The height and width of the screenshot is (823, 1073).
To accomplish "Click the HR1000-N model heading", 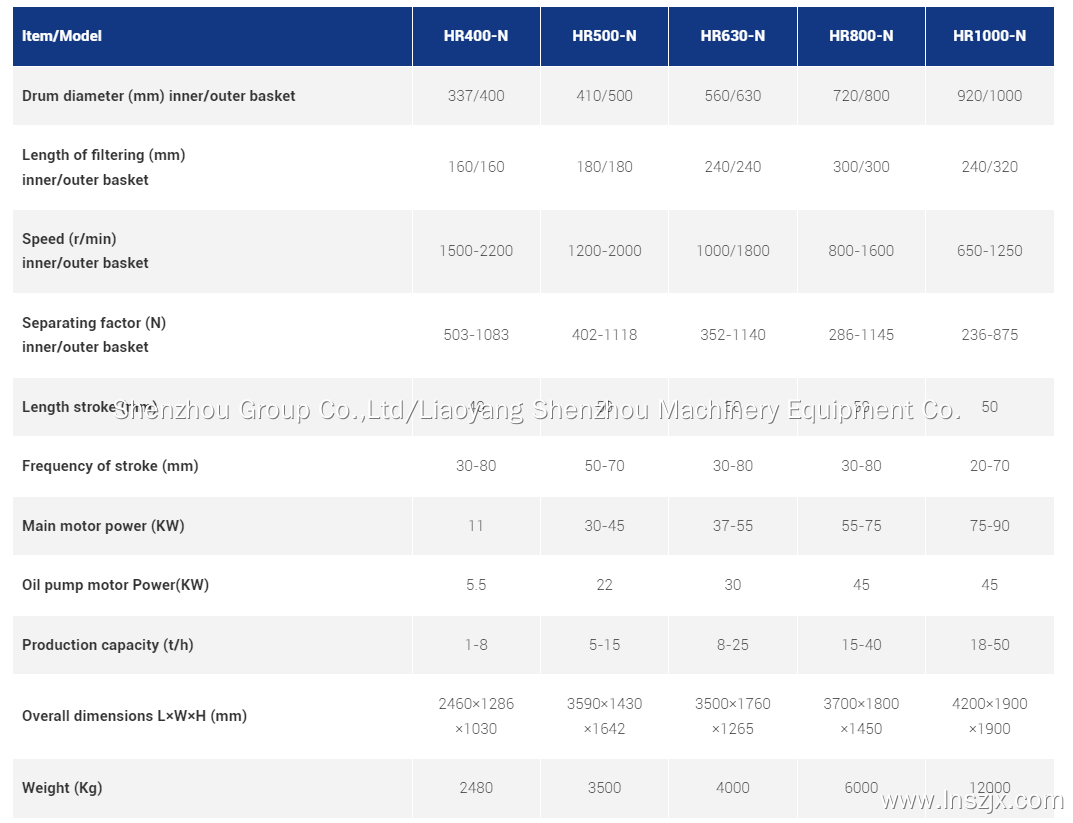I will click(x=989, y=35).
